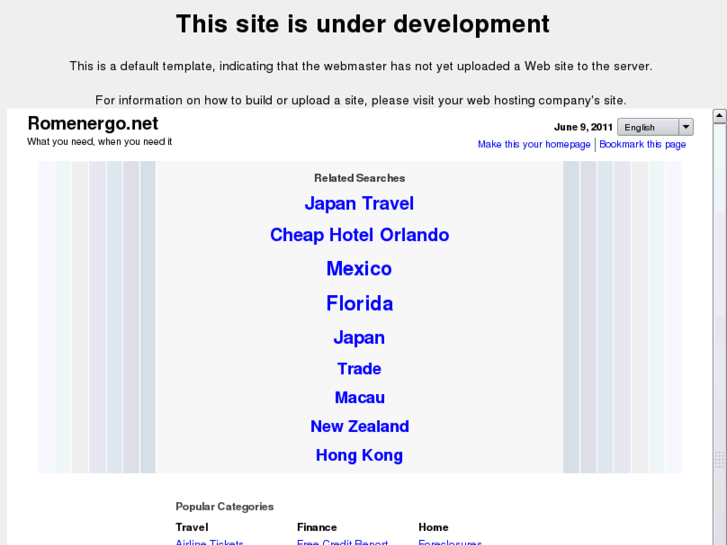Click 'What you need, when you need it' tagline

coord(99,141)
